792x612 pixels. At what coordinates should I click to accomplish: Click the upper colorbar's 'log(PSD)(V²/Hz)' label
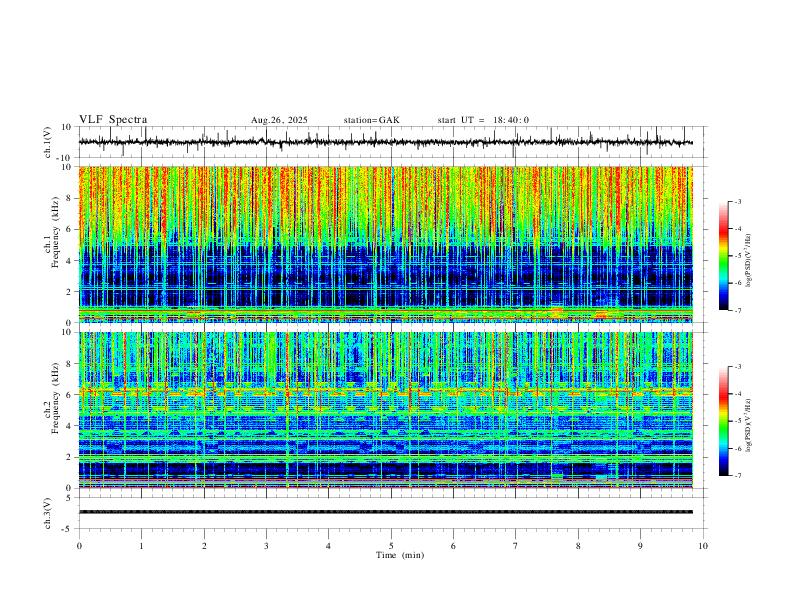click(x=749, y=260)
